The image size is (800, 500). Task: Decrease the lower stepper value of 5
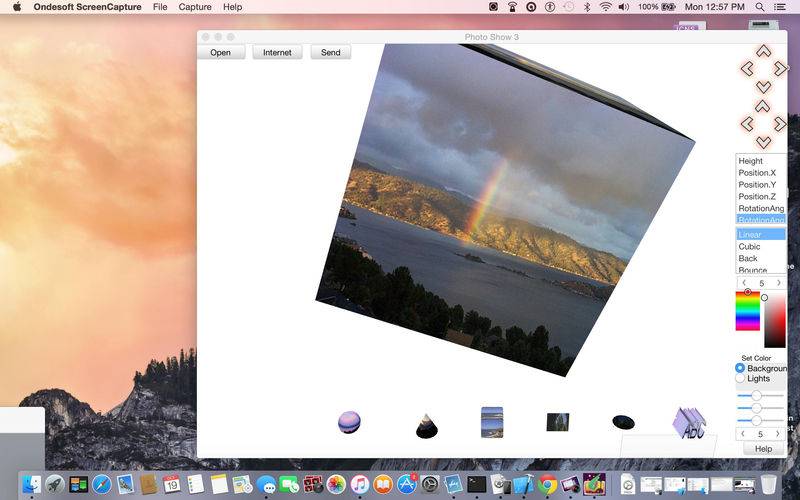[743, 434]
